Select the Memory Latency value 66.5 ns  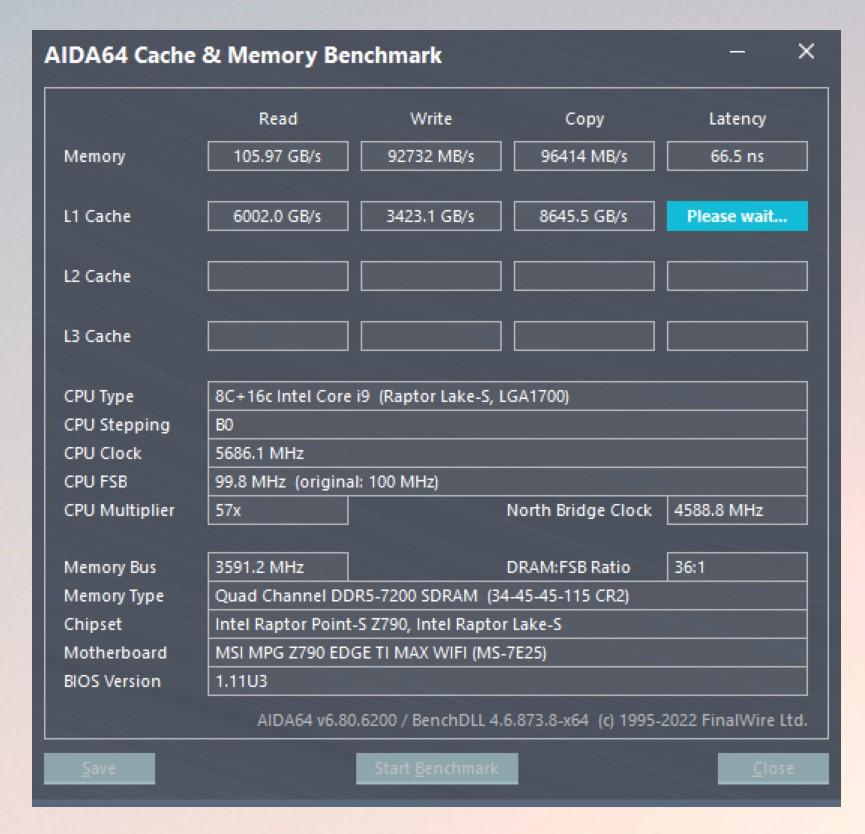tap(737, 156)
